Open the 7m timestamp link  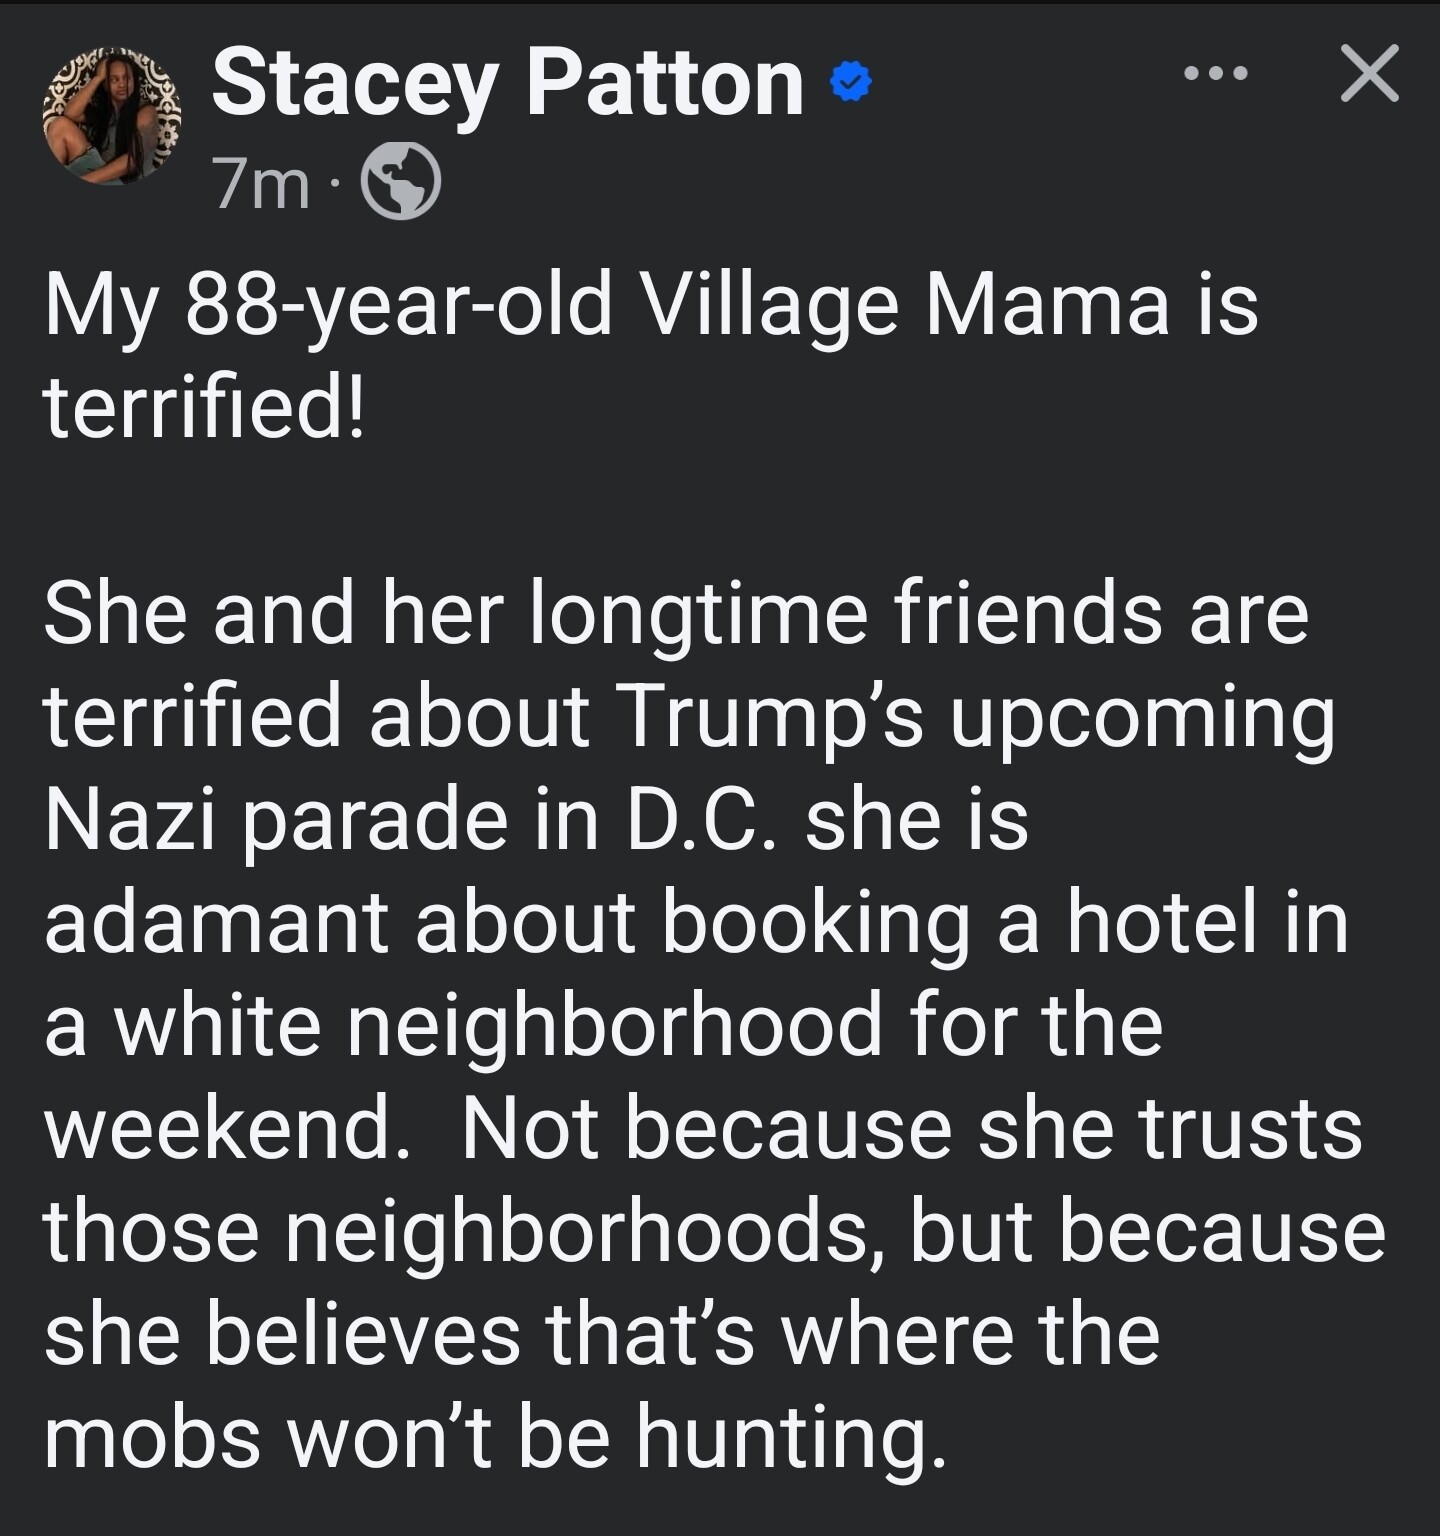click(x=262, y=185)
